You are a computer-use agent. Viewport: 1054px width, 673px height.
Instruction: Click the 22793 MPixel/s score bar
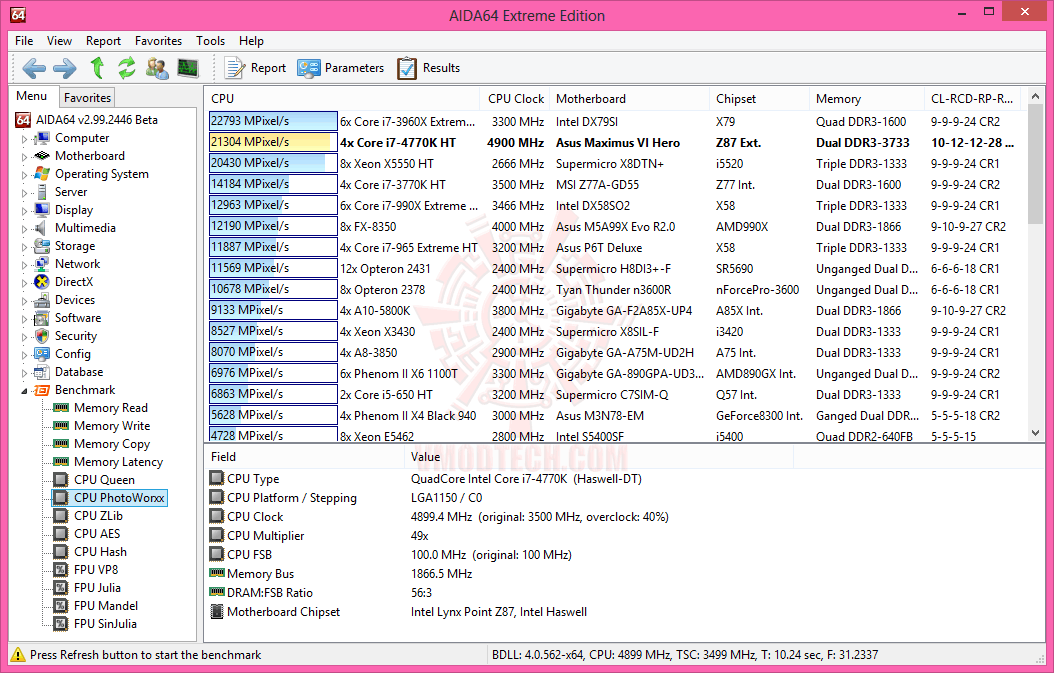(273, 121)
